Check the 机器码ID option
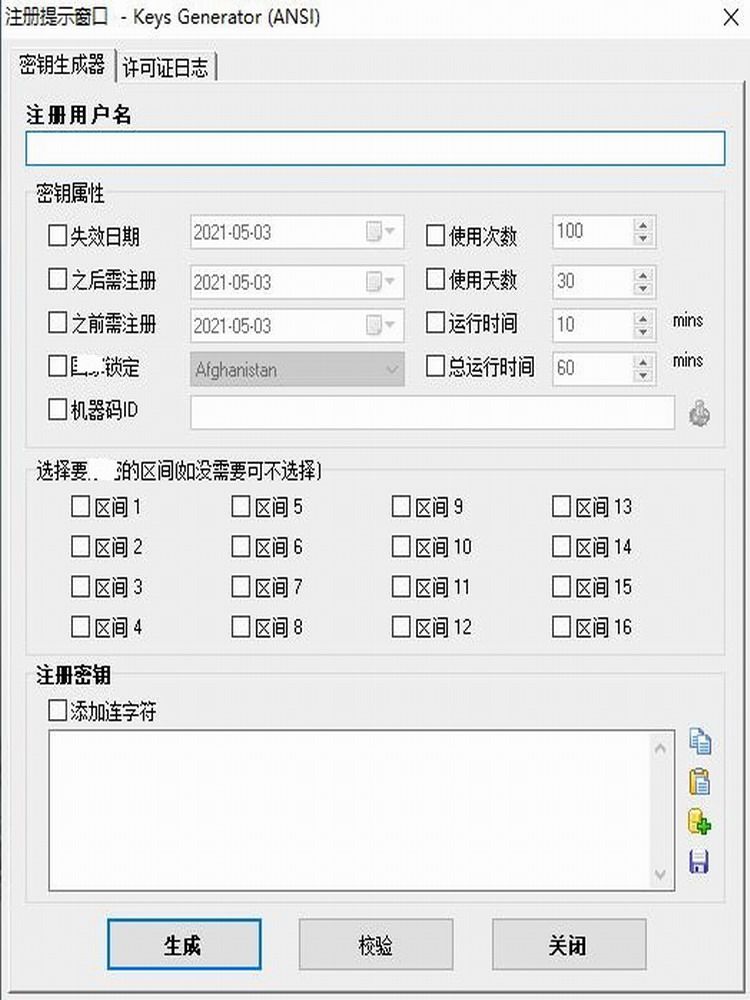The height and width of the screenshot is (1000, 750). [x=57, y=409]
